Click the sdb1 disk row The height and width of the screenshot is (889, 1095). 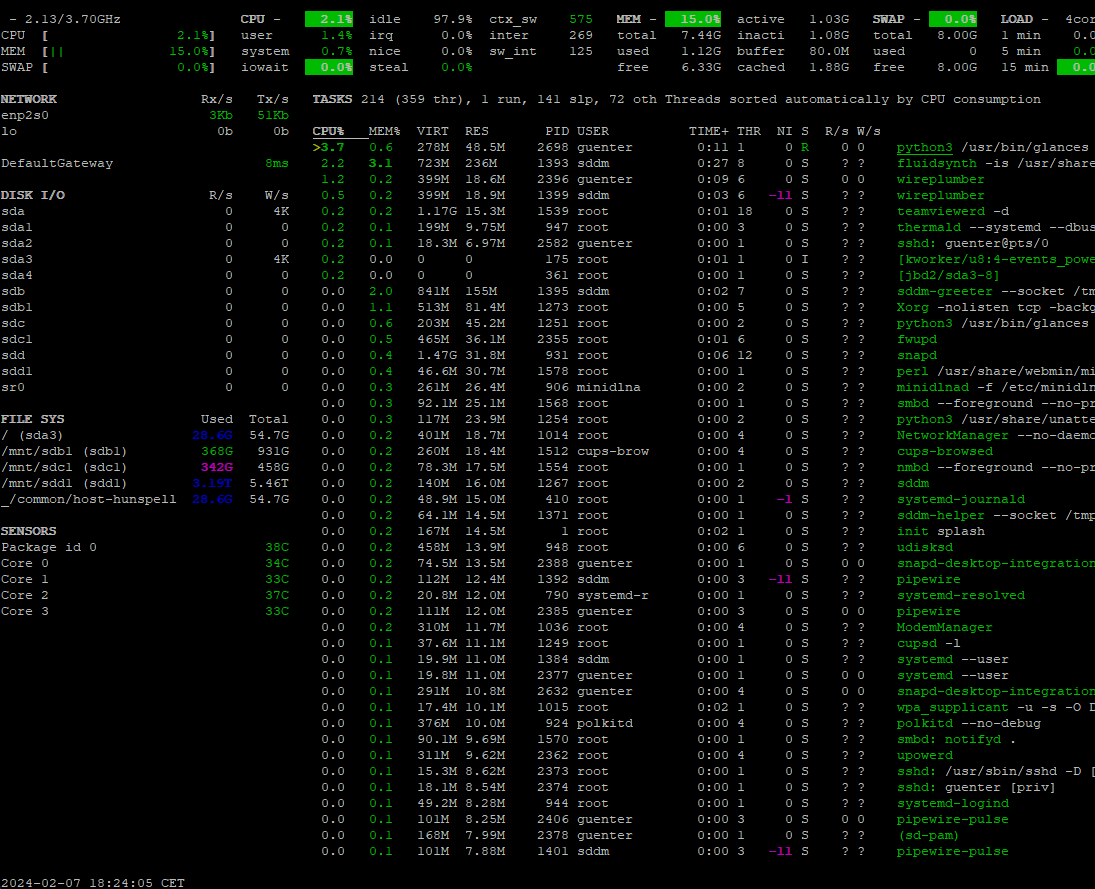click(145, 307)
